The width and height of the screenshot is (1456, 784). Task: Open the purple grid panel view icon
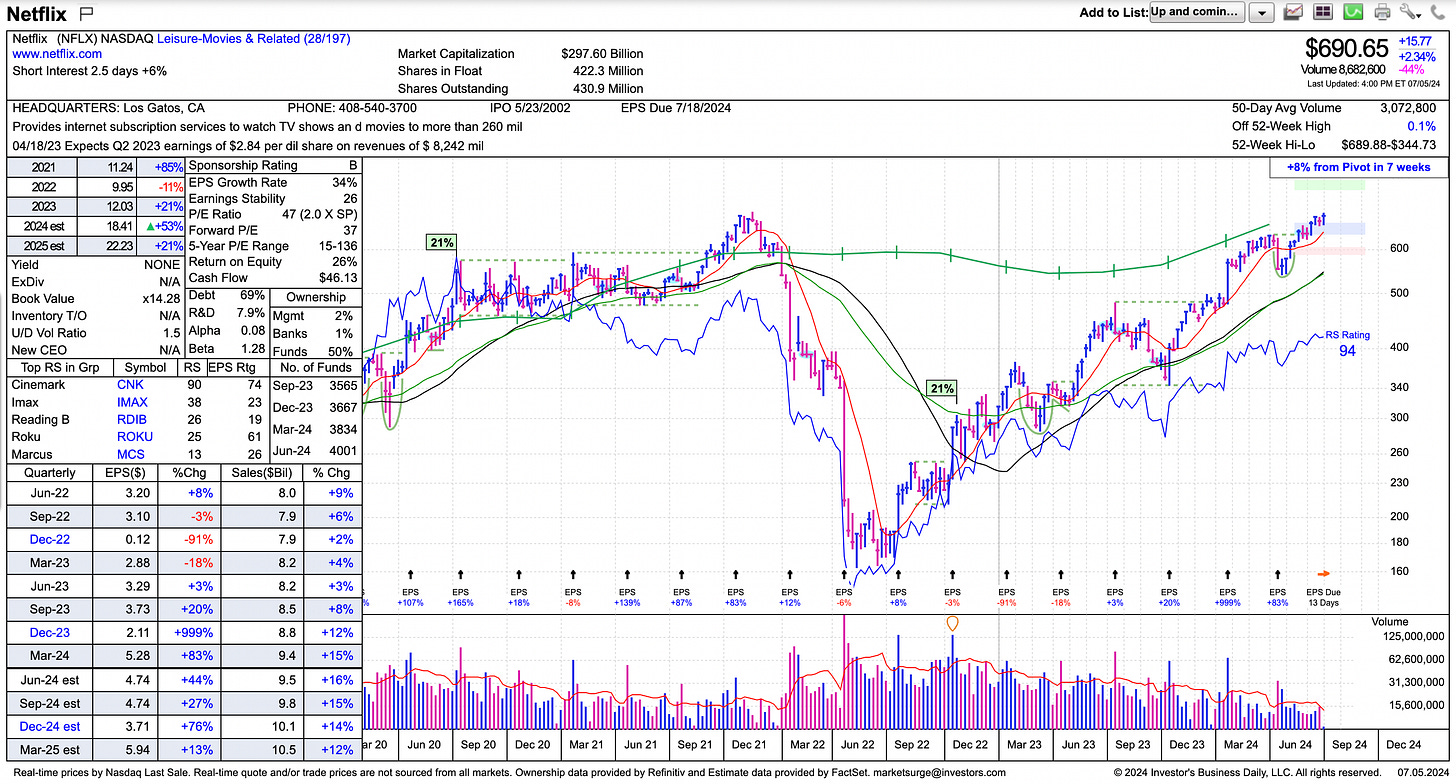coord(1323,12)
